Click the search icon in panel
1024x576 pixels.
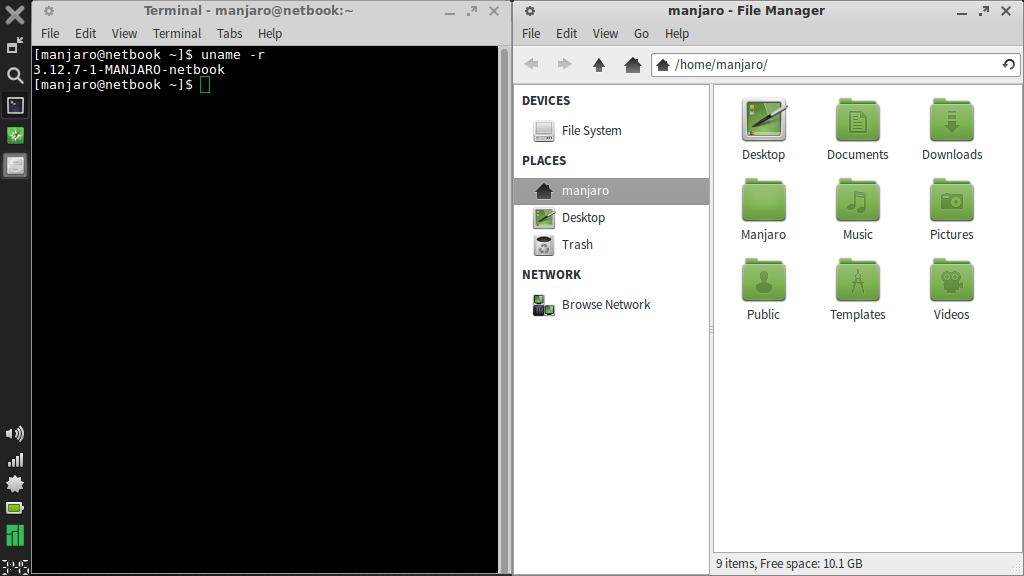point(15,75)
